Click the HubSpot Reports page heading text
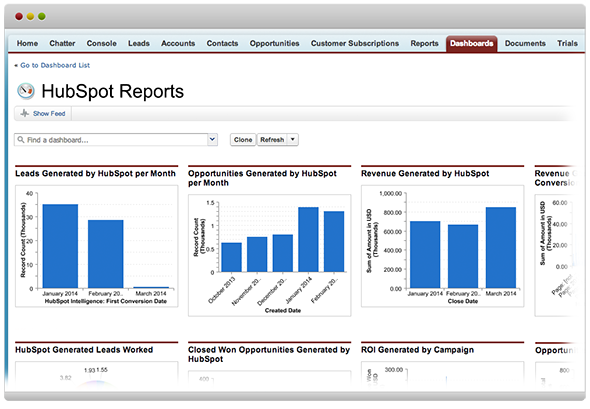Image resolution: width=590 pixels, height=409 pixels. point(113,91)
